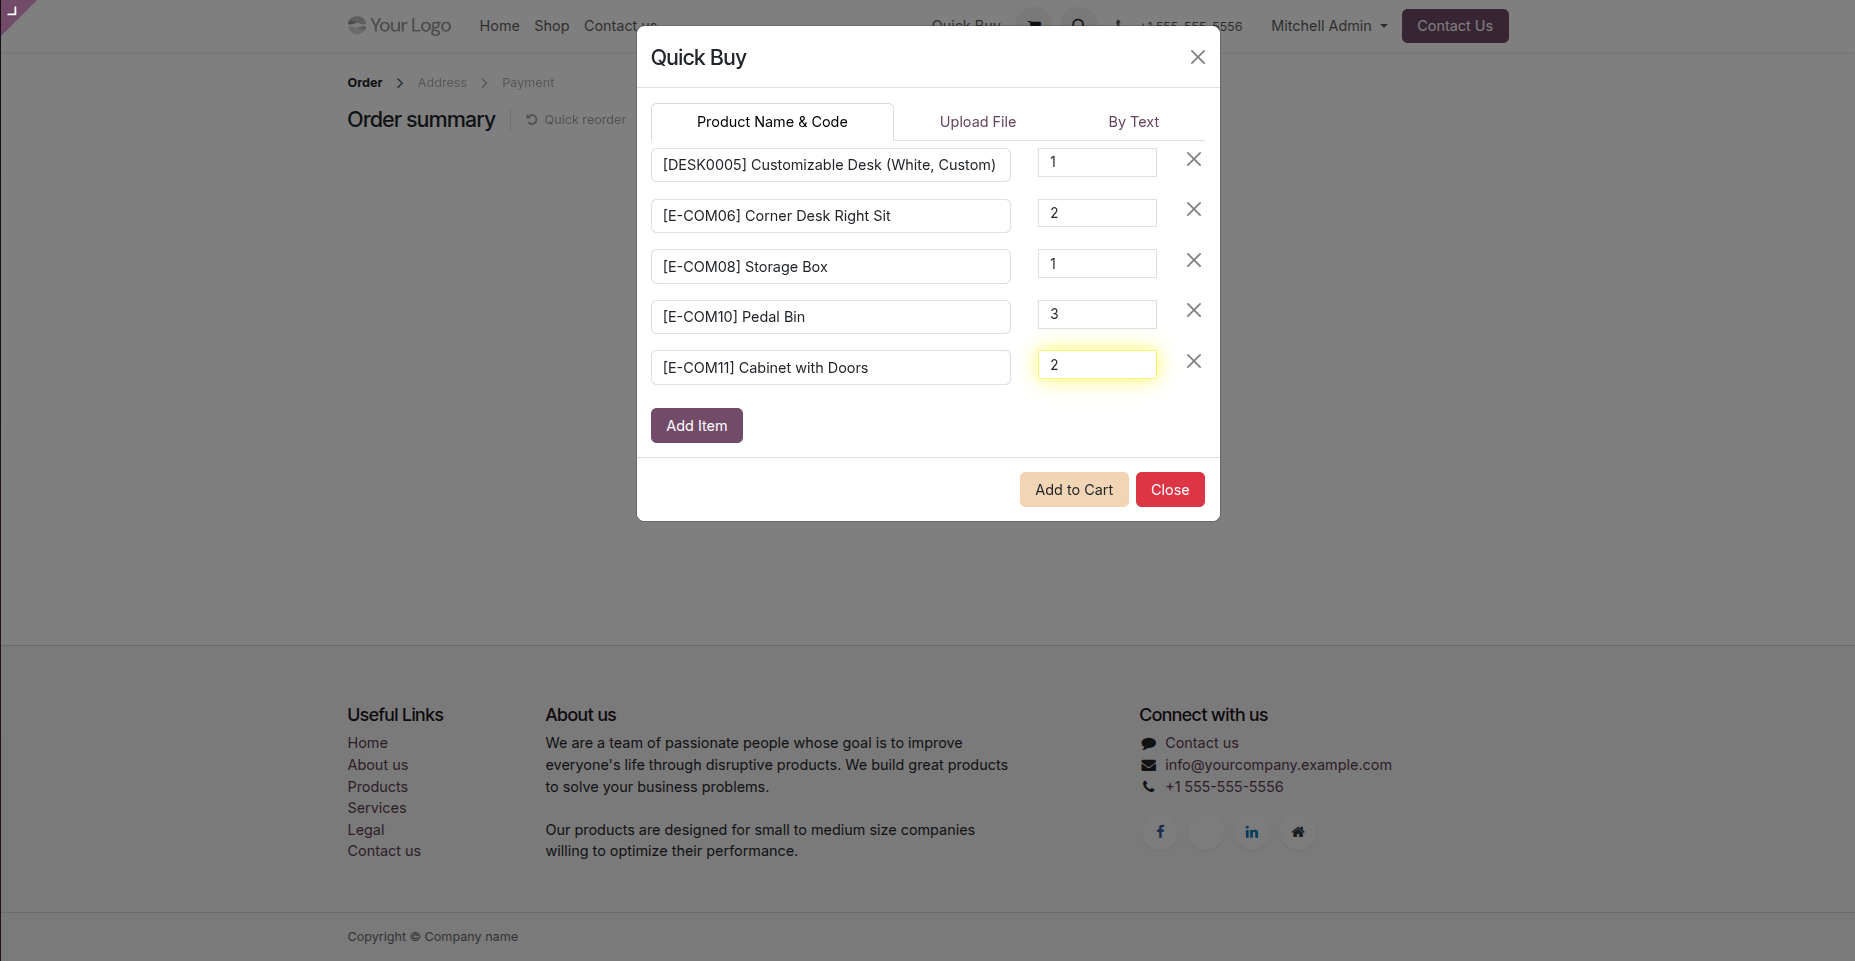Focus the Pedal Bin quantity field

pos(1097,314)
